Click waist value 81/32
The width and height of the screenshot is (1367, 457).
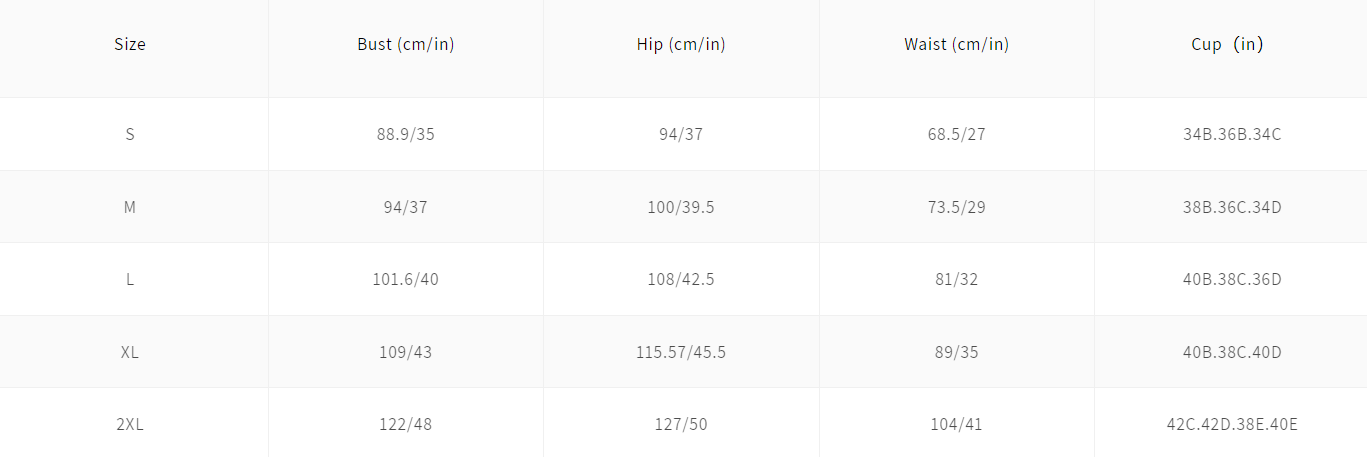pos(956,280)
